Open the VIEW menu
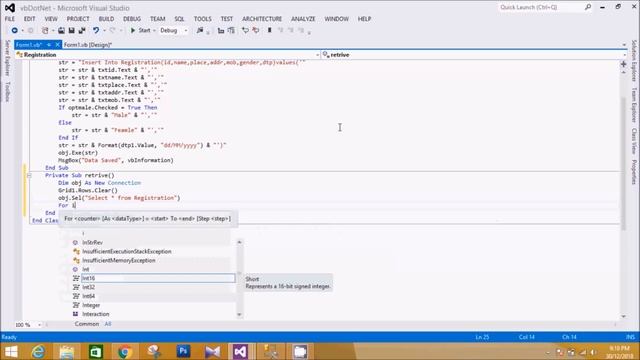Image resolution: width=640 pixels, height=360 pixels. tap(51, 19)
